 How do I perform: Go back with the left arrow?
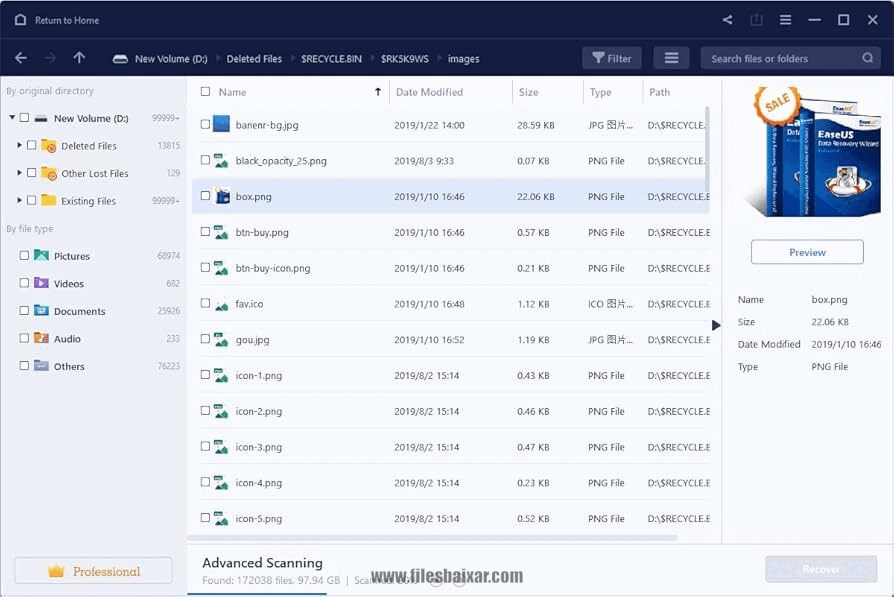[x=21, y=58]
